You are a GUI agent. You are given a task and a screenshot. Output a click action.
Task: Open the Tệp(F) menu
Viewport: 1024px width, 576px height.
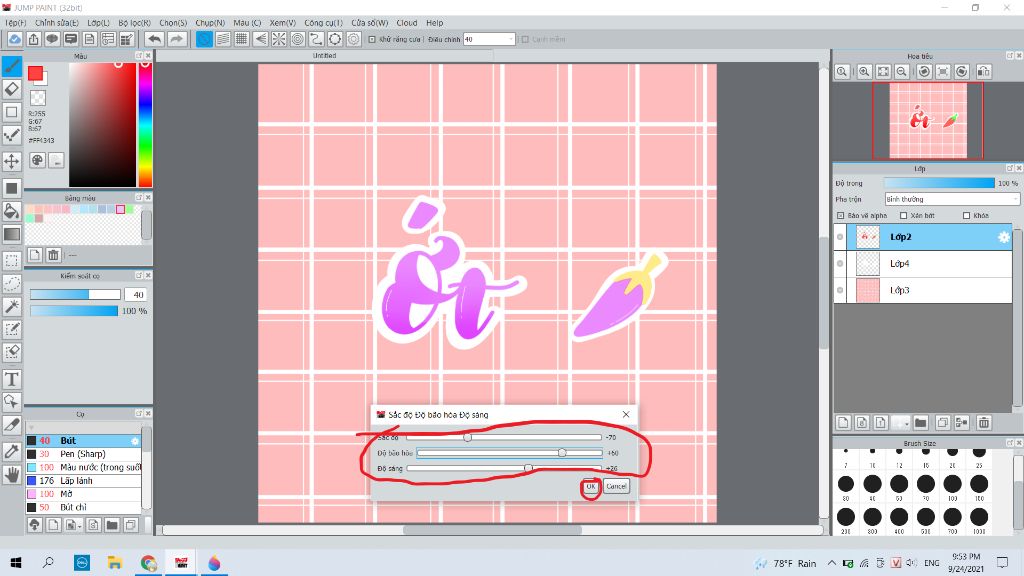click(x=16, y=22)
